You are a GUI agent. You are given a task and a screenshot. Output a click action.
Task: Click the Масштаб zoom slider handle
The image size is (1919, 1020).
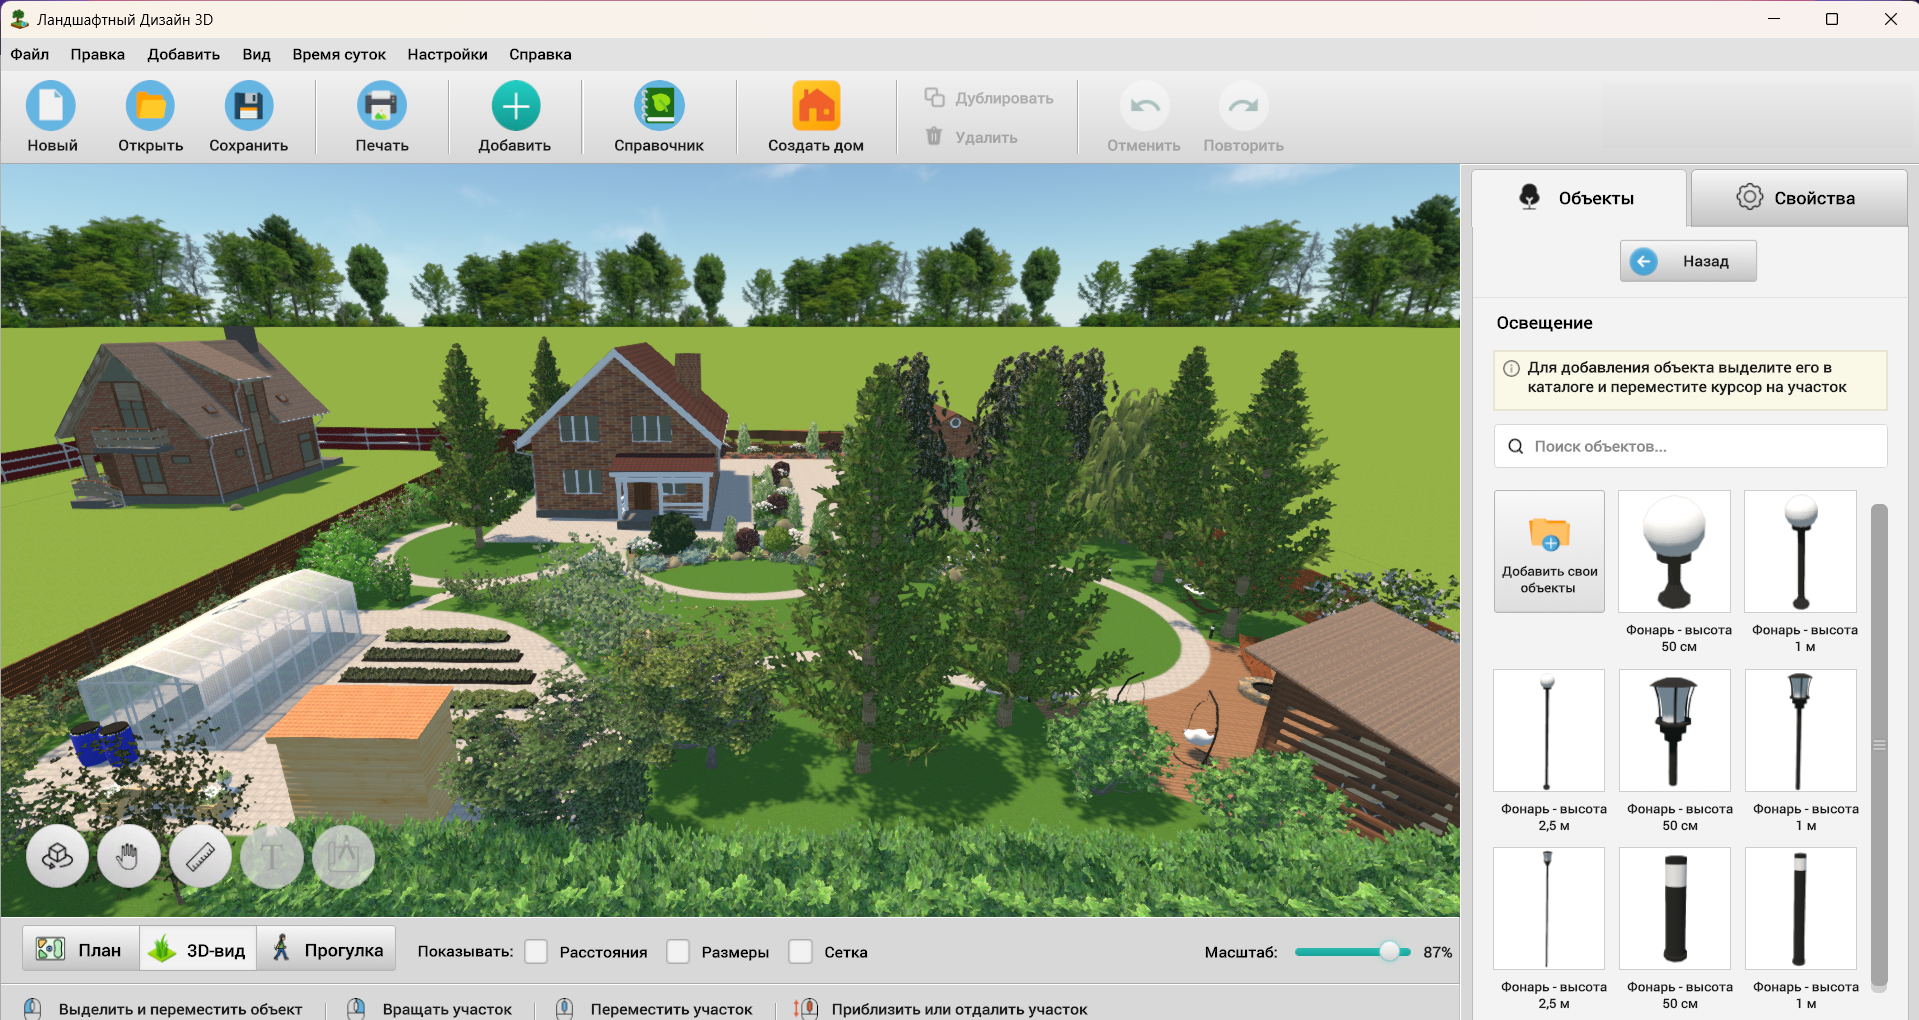(1389, 952)
